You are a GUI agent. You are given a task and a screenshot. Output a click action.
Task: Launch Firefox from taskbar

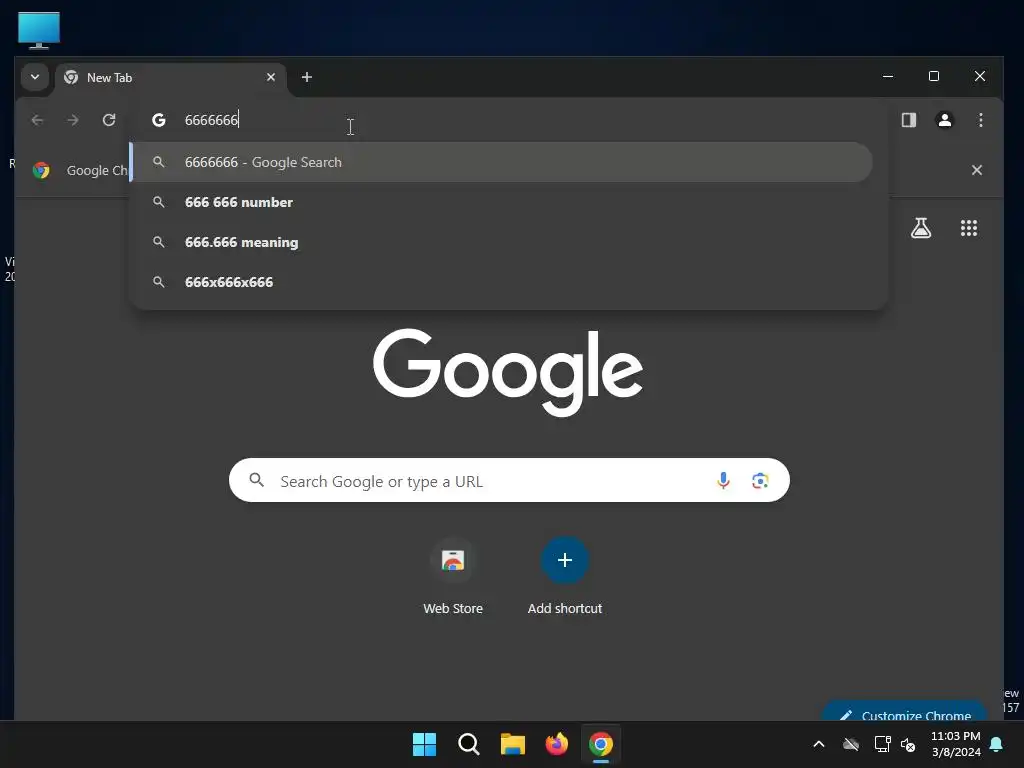coord(556,744)
